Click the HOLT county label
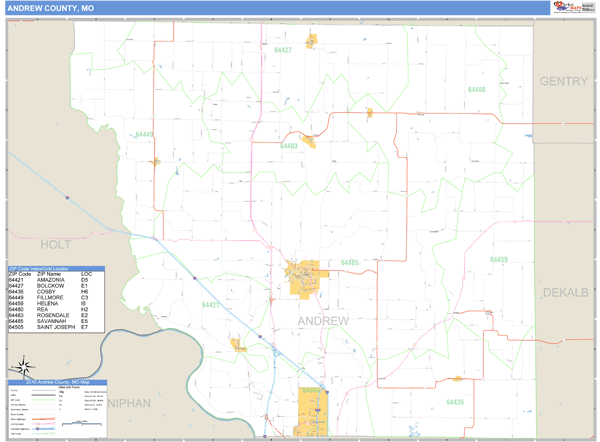 click(57, 244)
